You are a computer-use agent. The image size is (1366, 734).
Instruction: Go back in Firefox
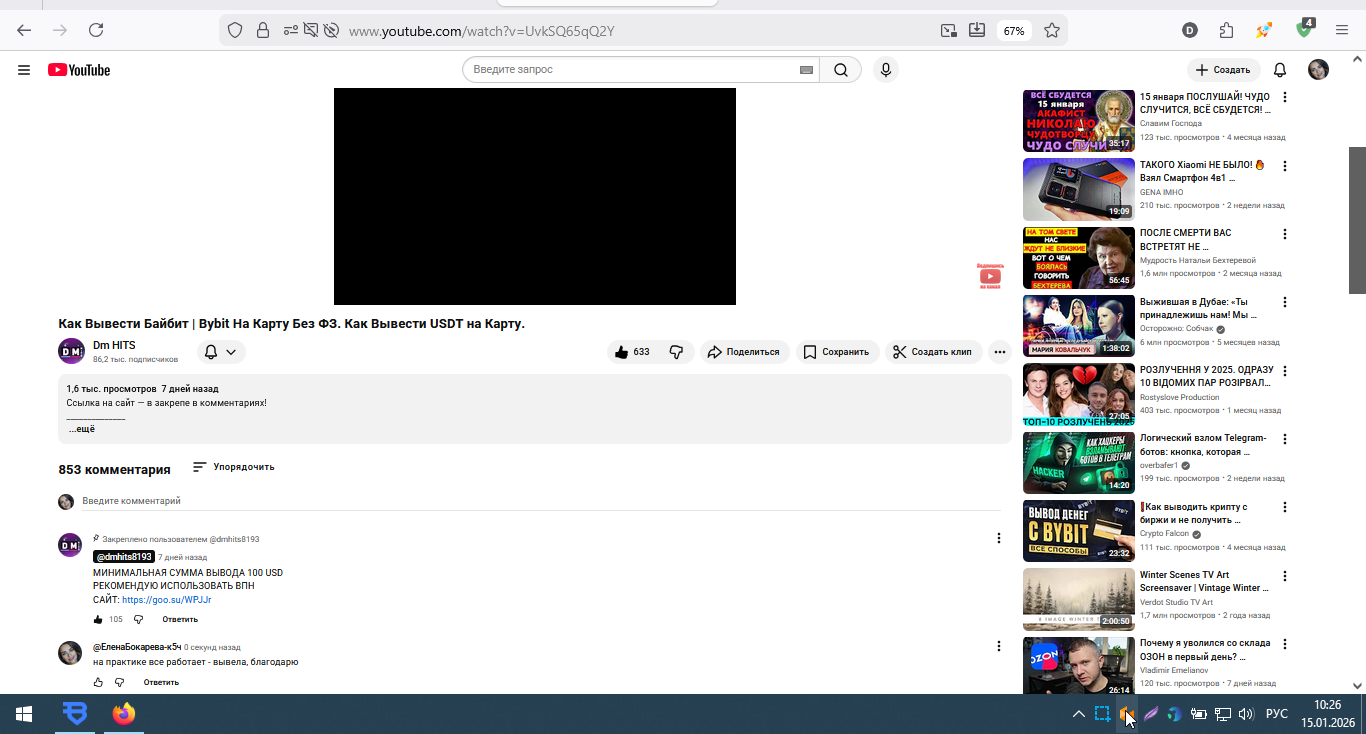(x=24, y=30)
